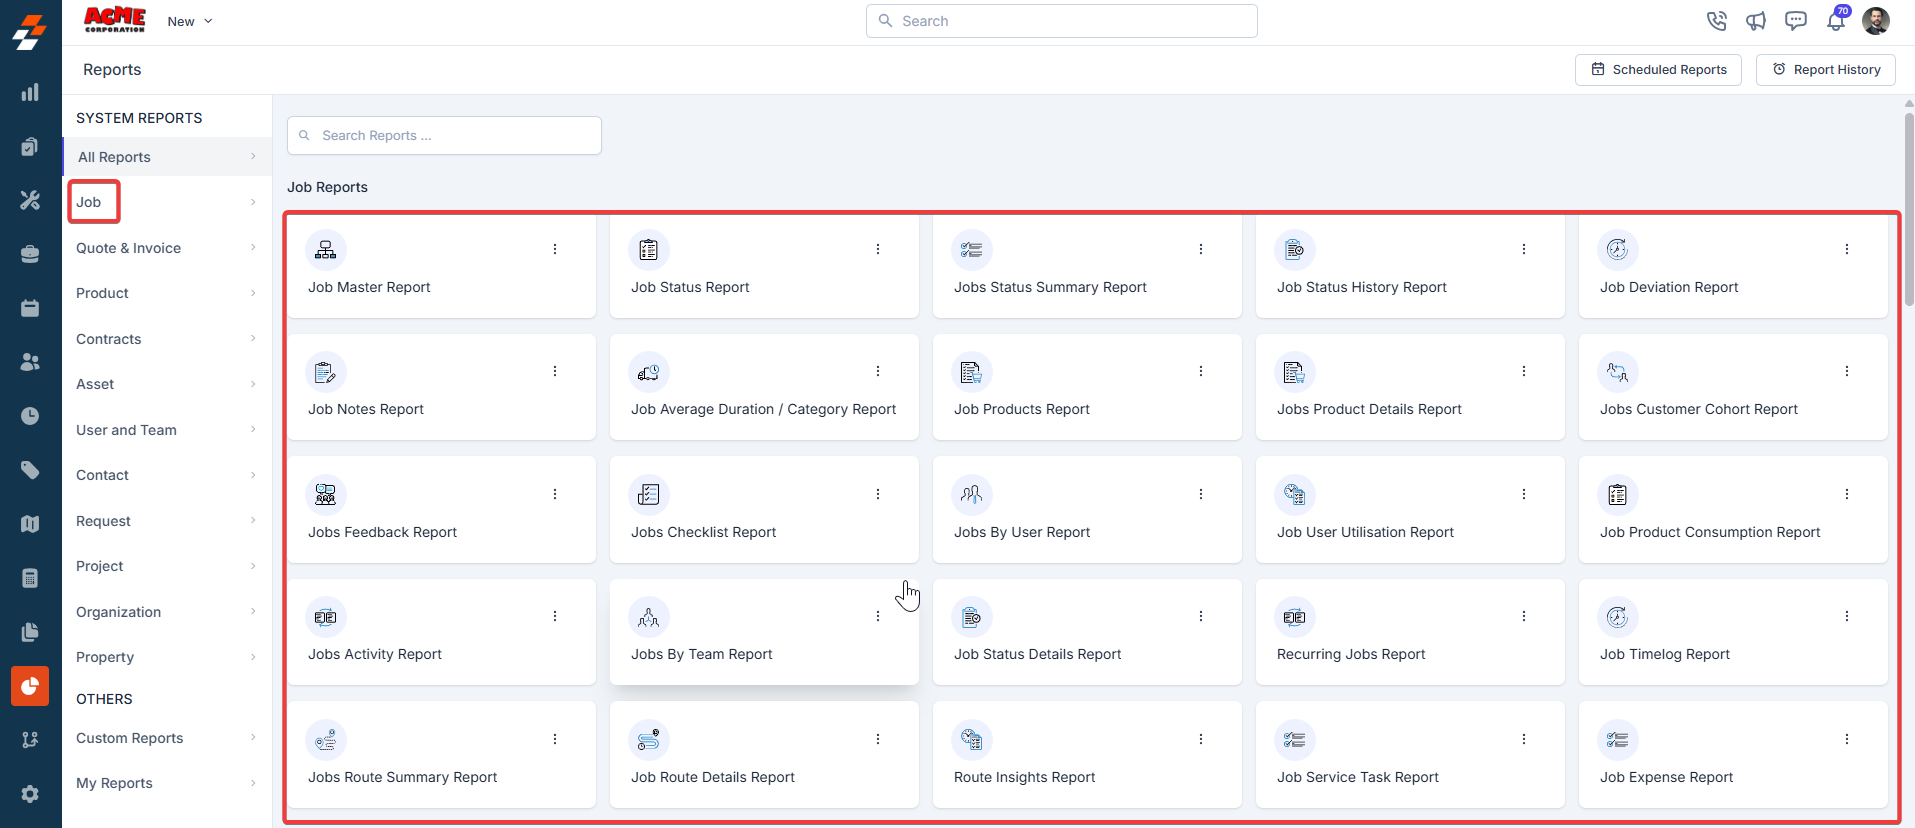
Task: Open more options for Job Products Report
Action: pos(1201,371)
